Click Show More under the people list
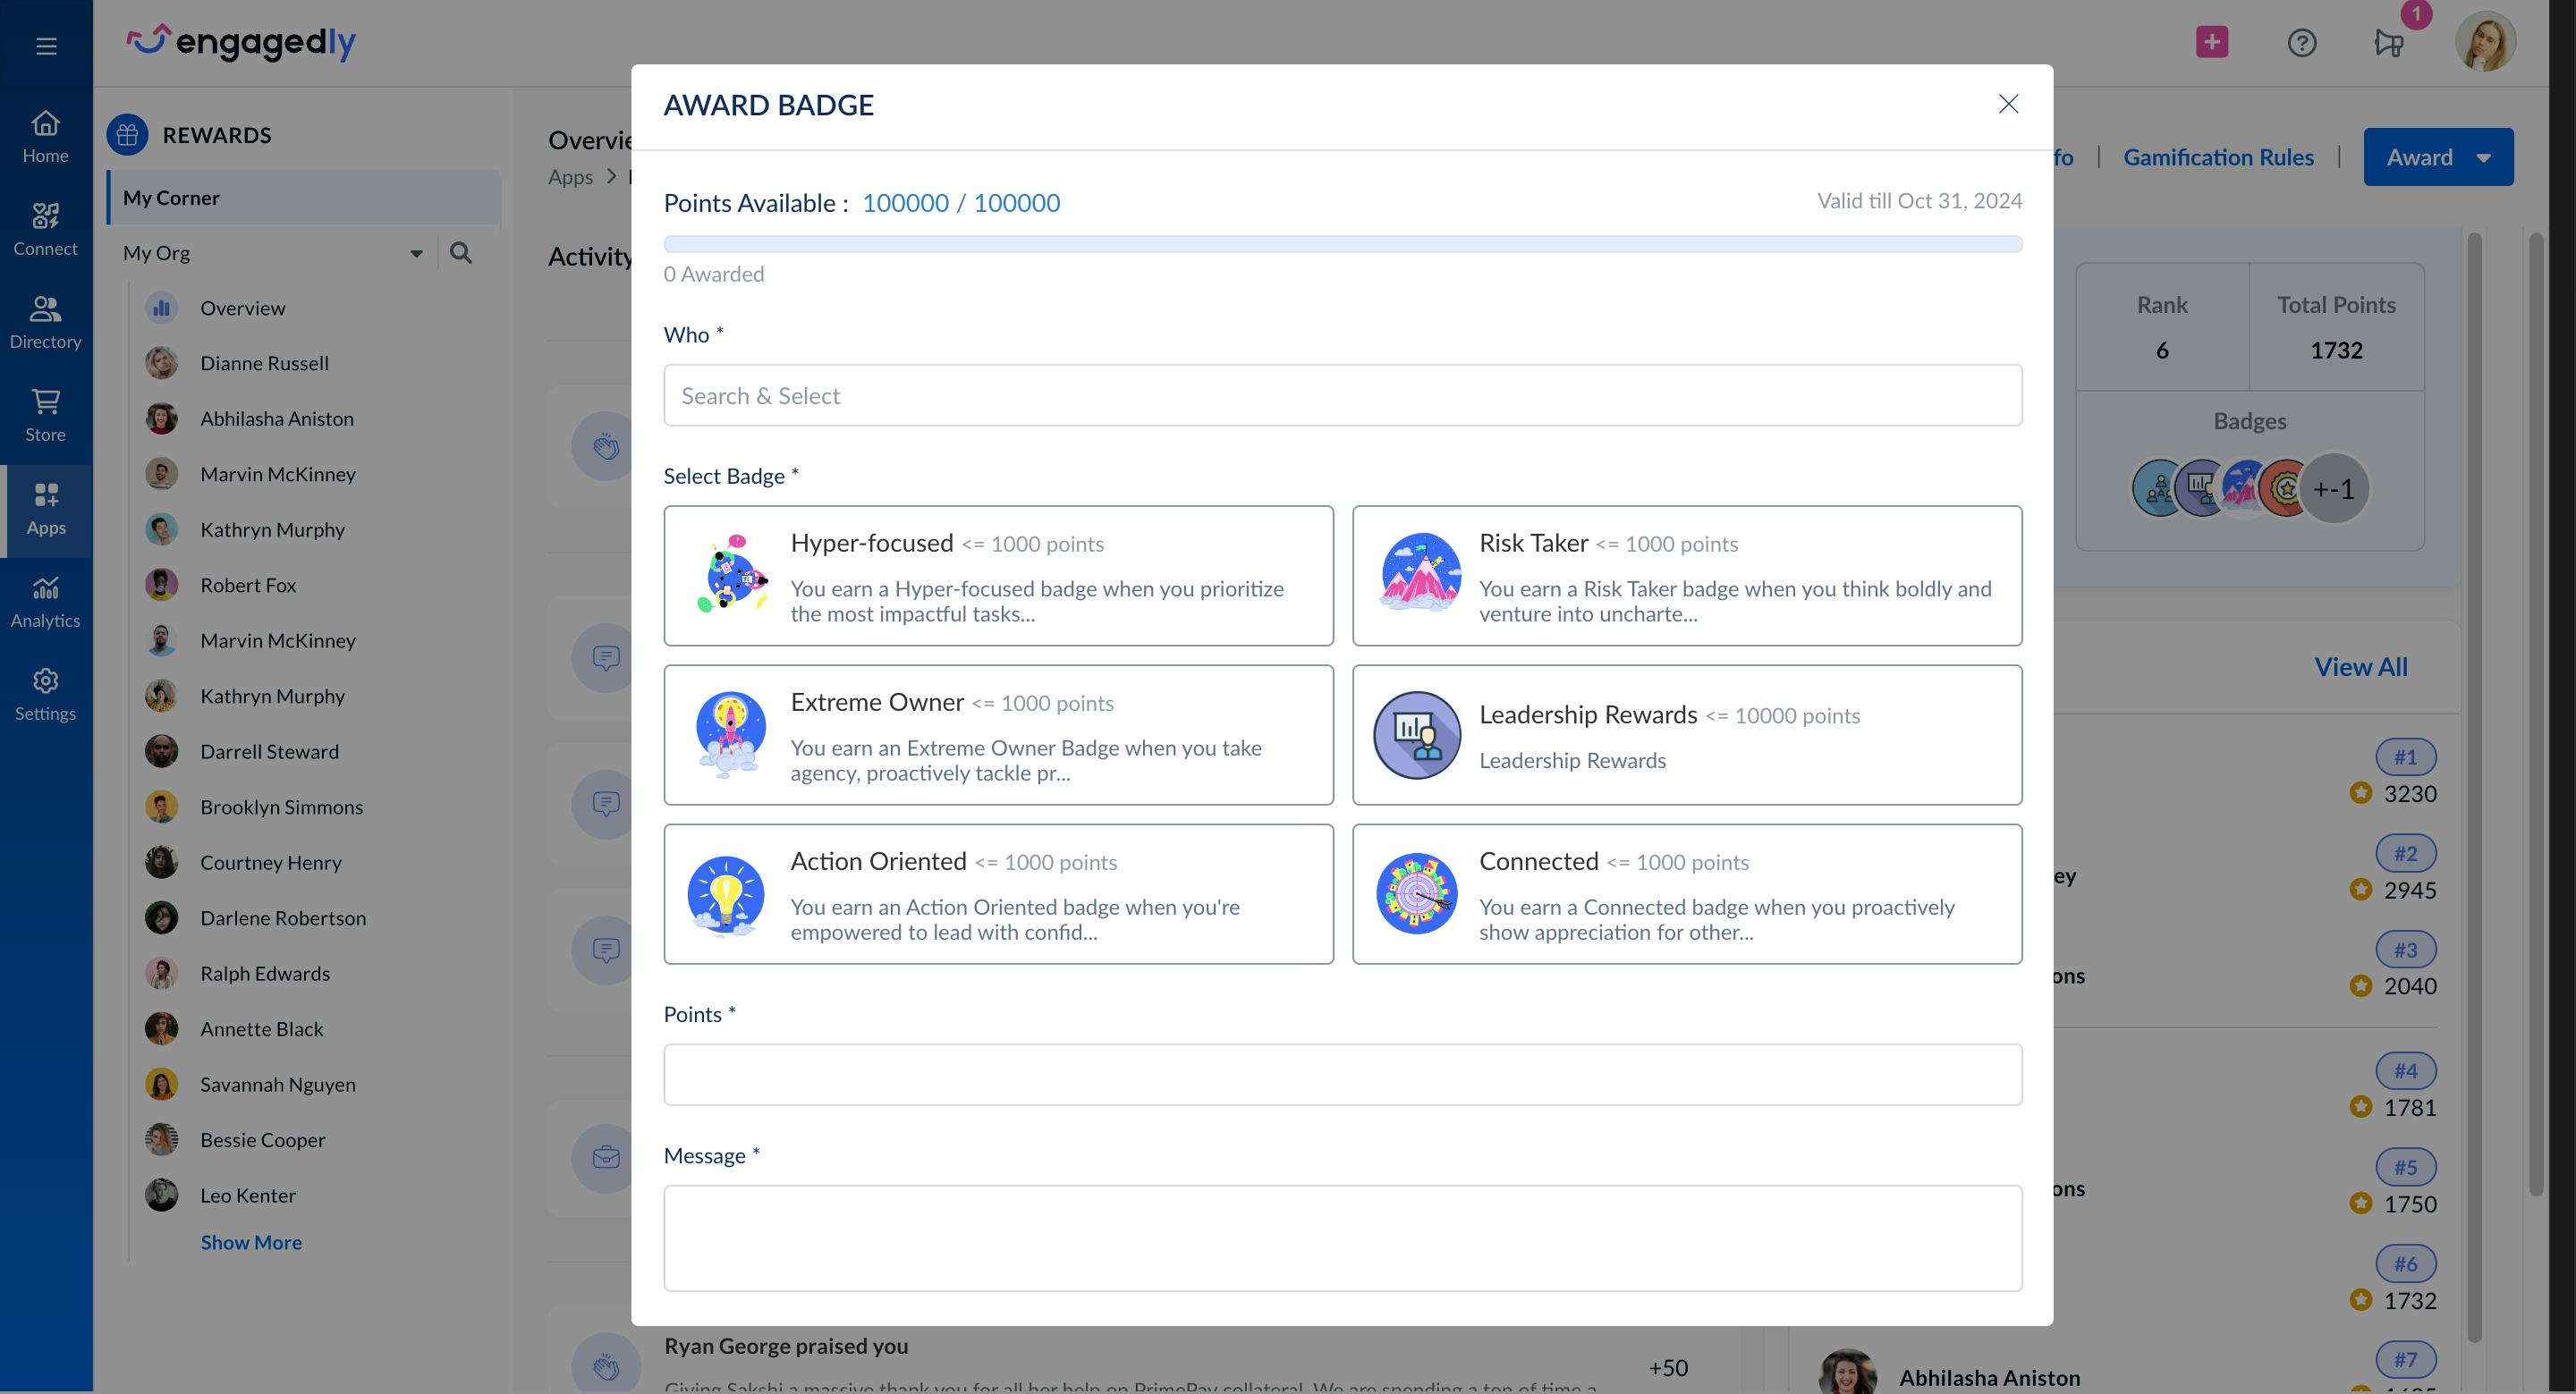The height and width of the screenshot is (1394, 2576). coord(251,1241)
